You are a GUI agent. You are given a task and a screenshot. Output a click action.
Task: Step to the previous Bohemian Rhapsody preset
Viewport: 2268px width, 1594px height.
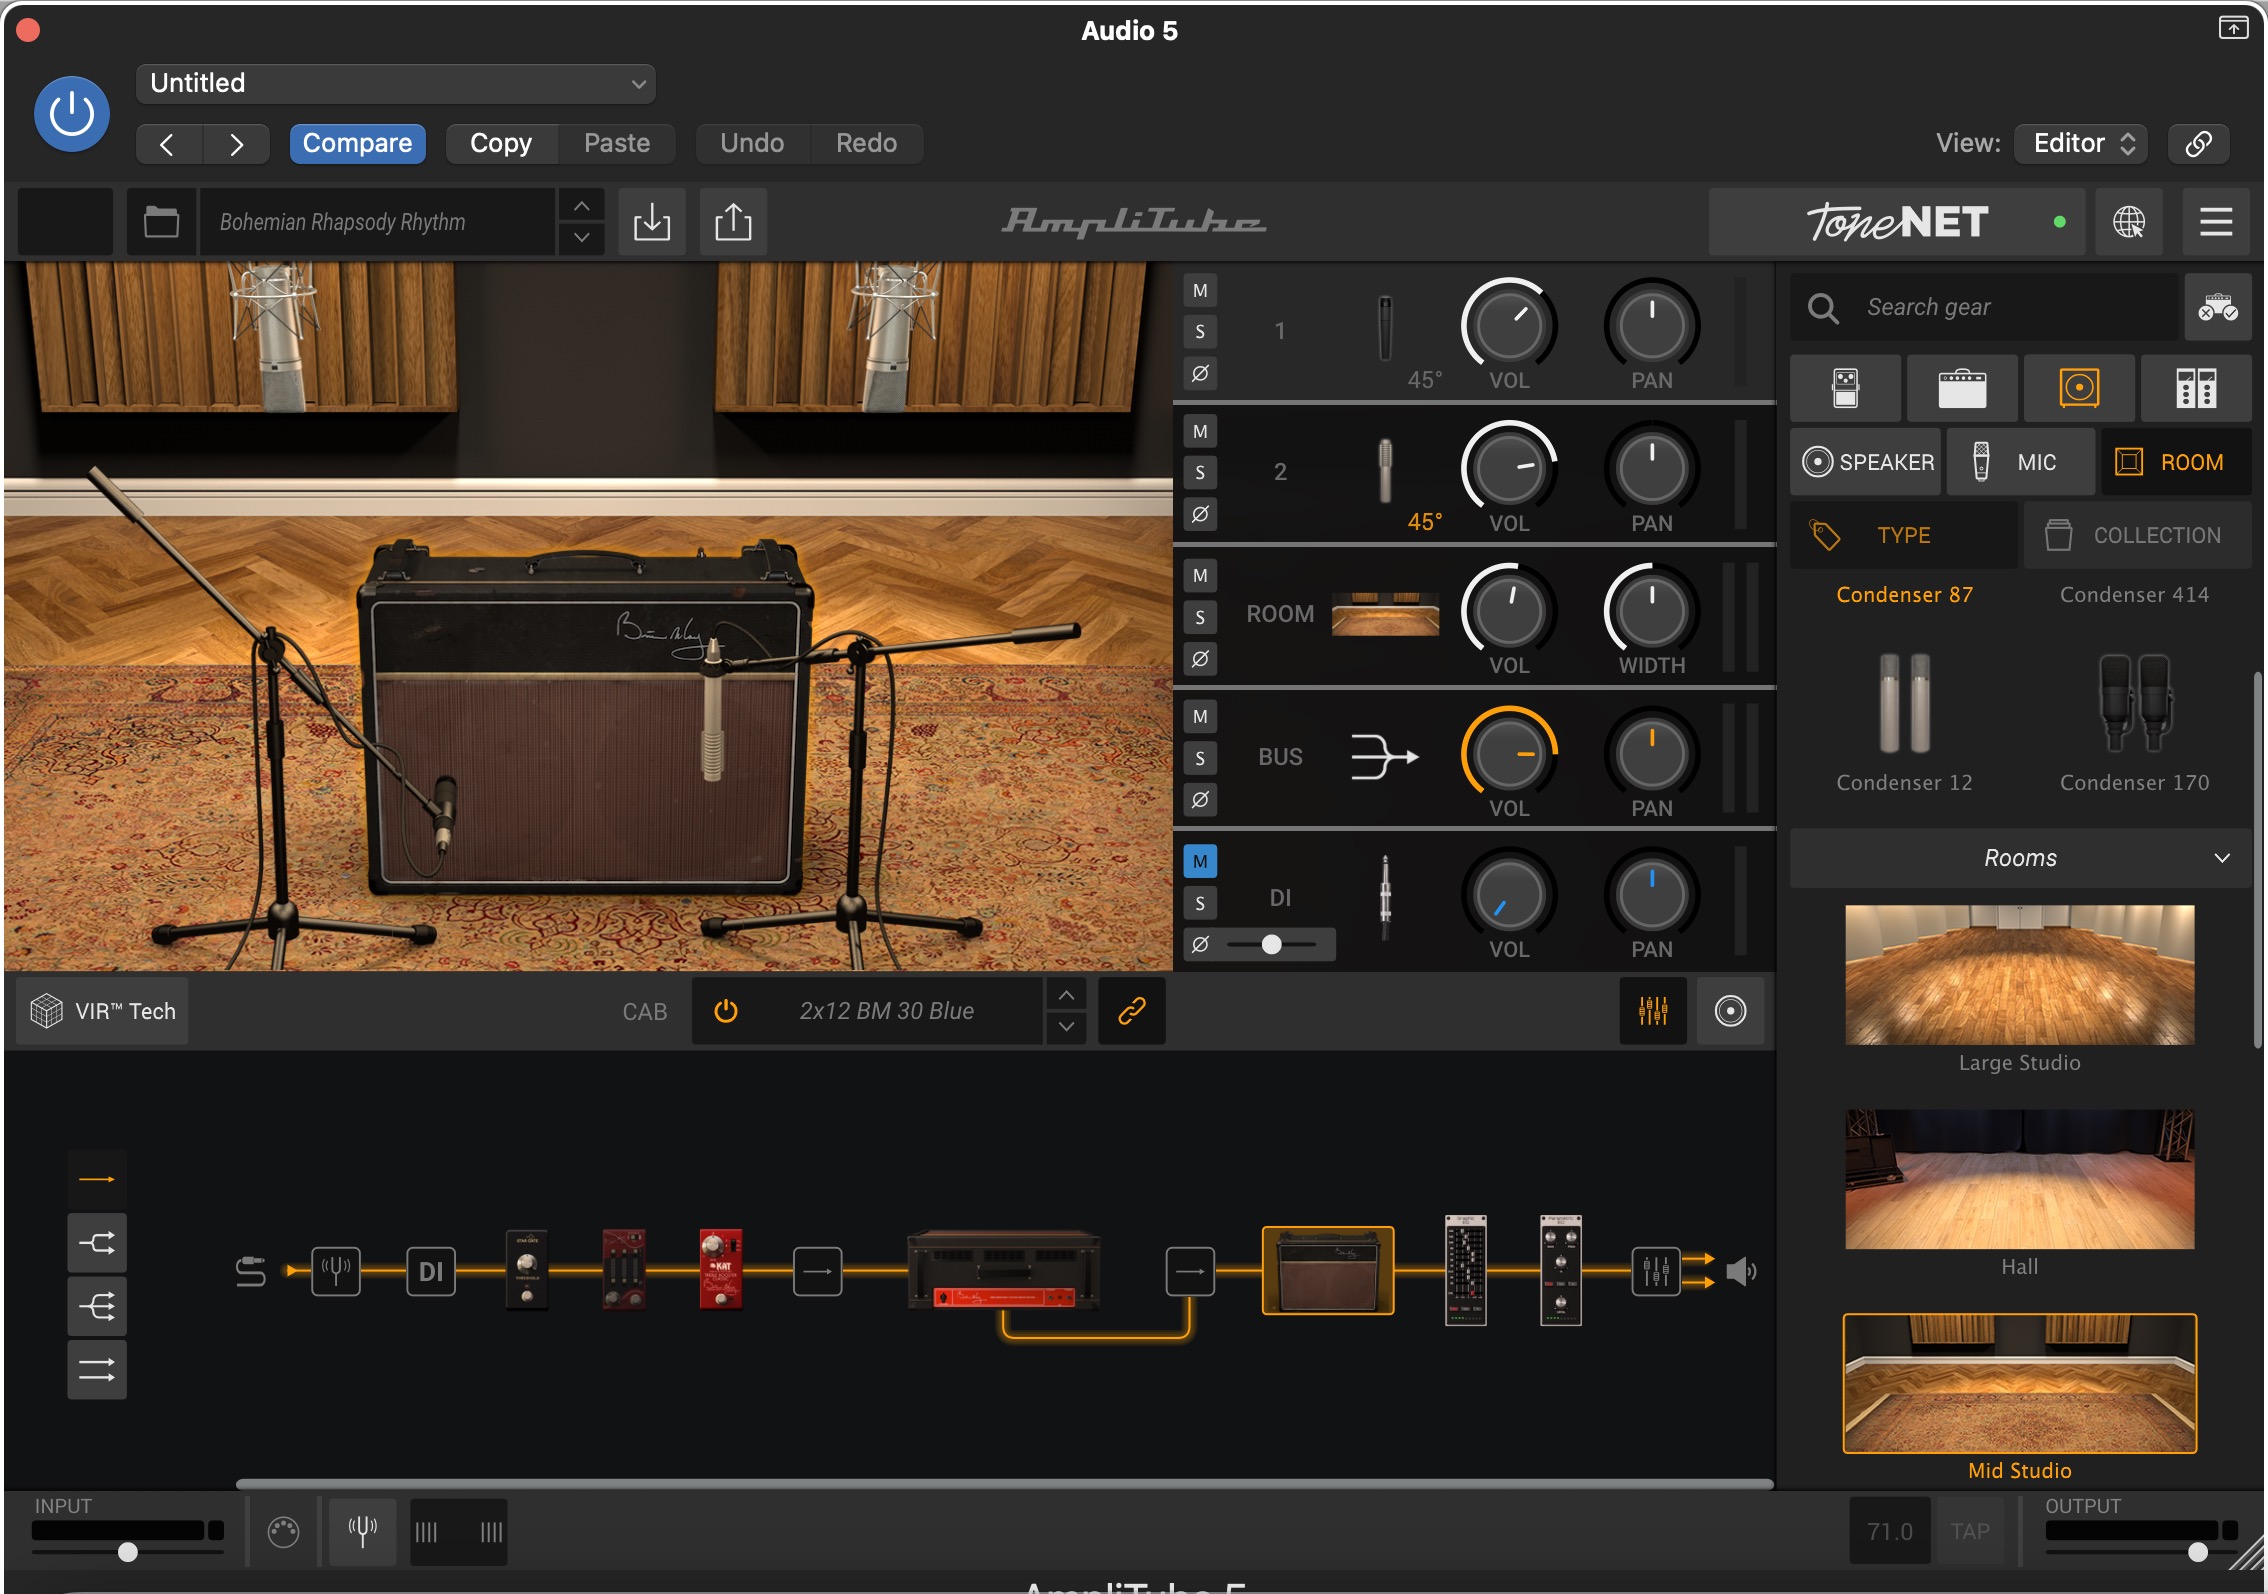581,206
